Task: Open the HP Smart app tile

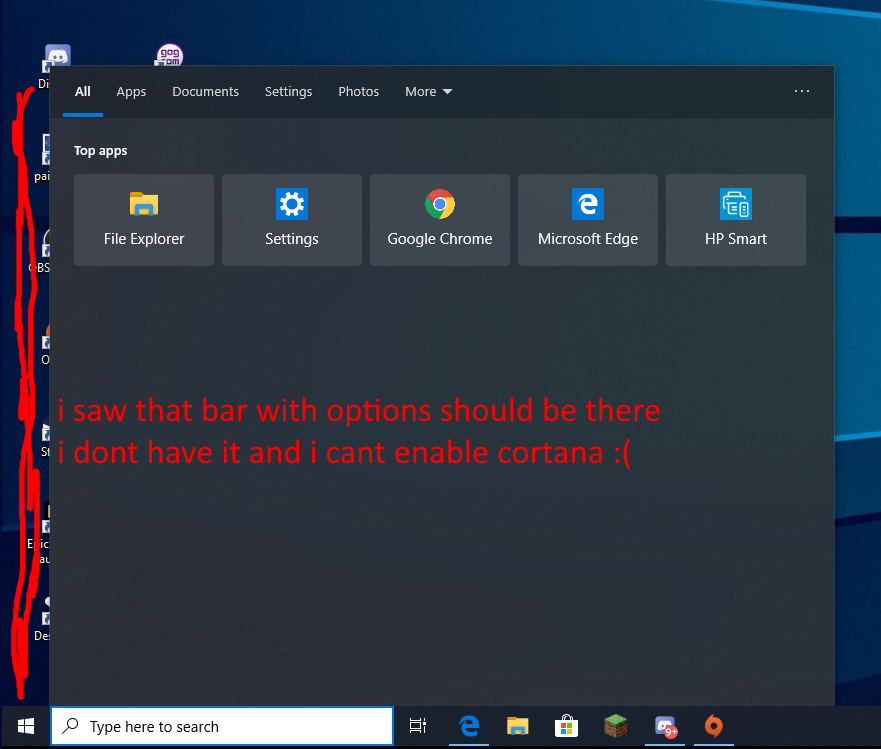Action: coord(736,220)
